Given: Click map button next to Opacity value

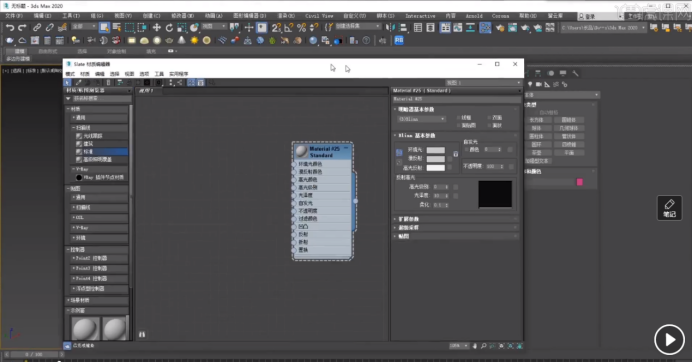Looking at the screenshot, I should [x=511, y=167].
